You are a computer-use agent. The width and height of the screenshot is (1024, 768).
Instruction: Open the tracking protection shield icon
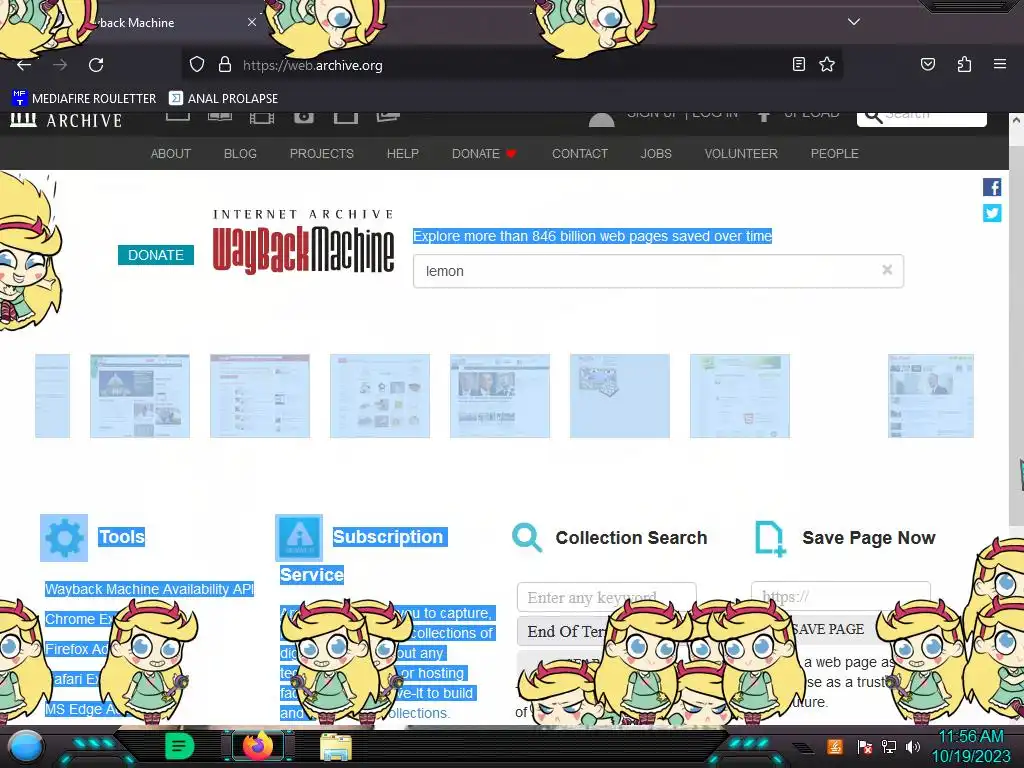197,65
